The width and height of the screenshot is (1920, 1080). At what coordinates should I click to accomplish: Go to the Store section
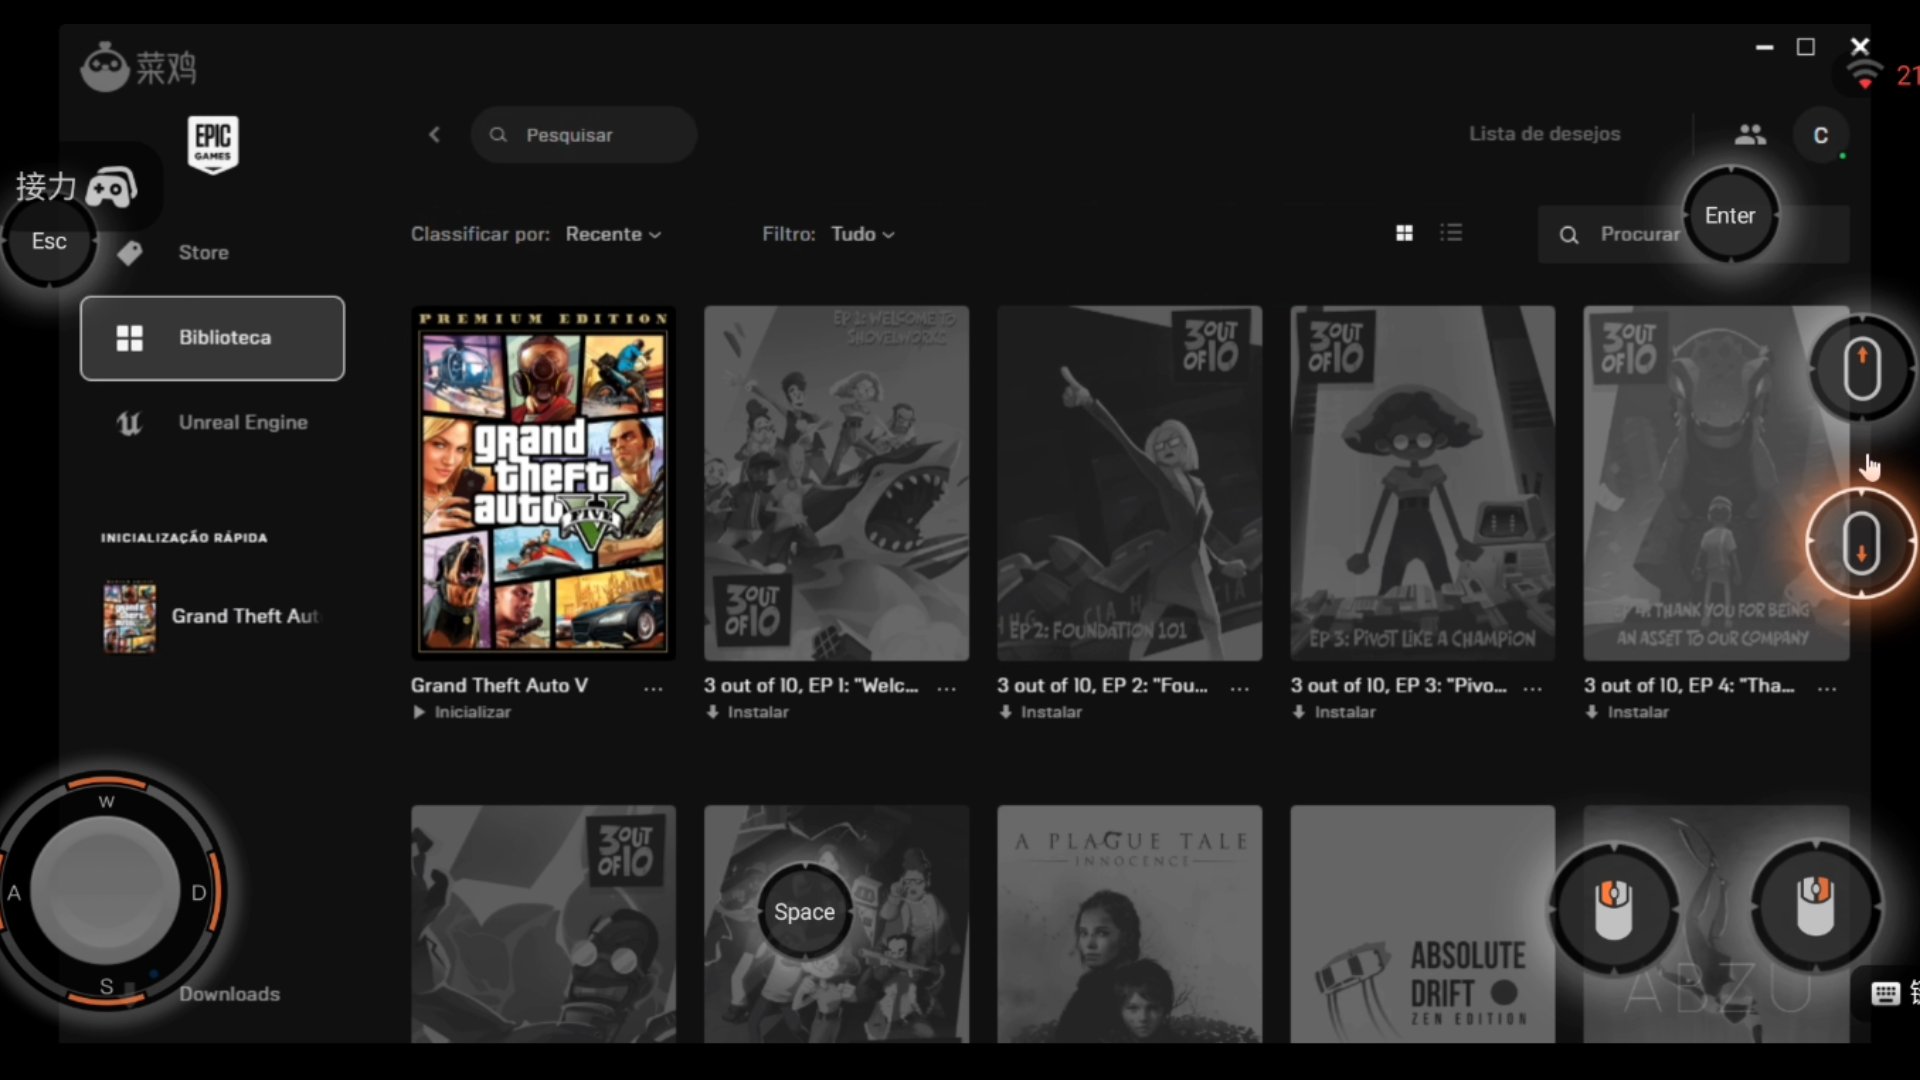[203, 253]
